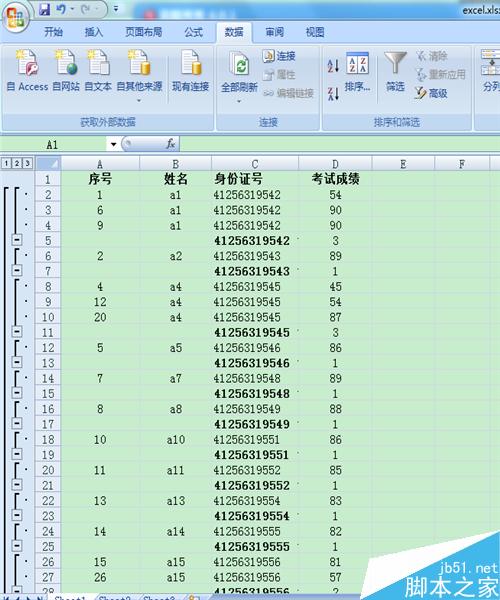Image resolution: width=500 pixels, height=600 pixels.
Task: Open the quick access toolbar customize arrow
Action: (116, 8)
